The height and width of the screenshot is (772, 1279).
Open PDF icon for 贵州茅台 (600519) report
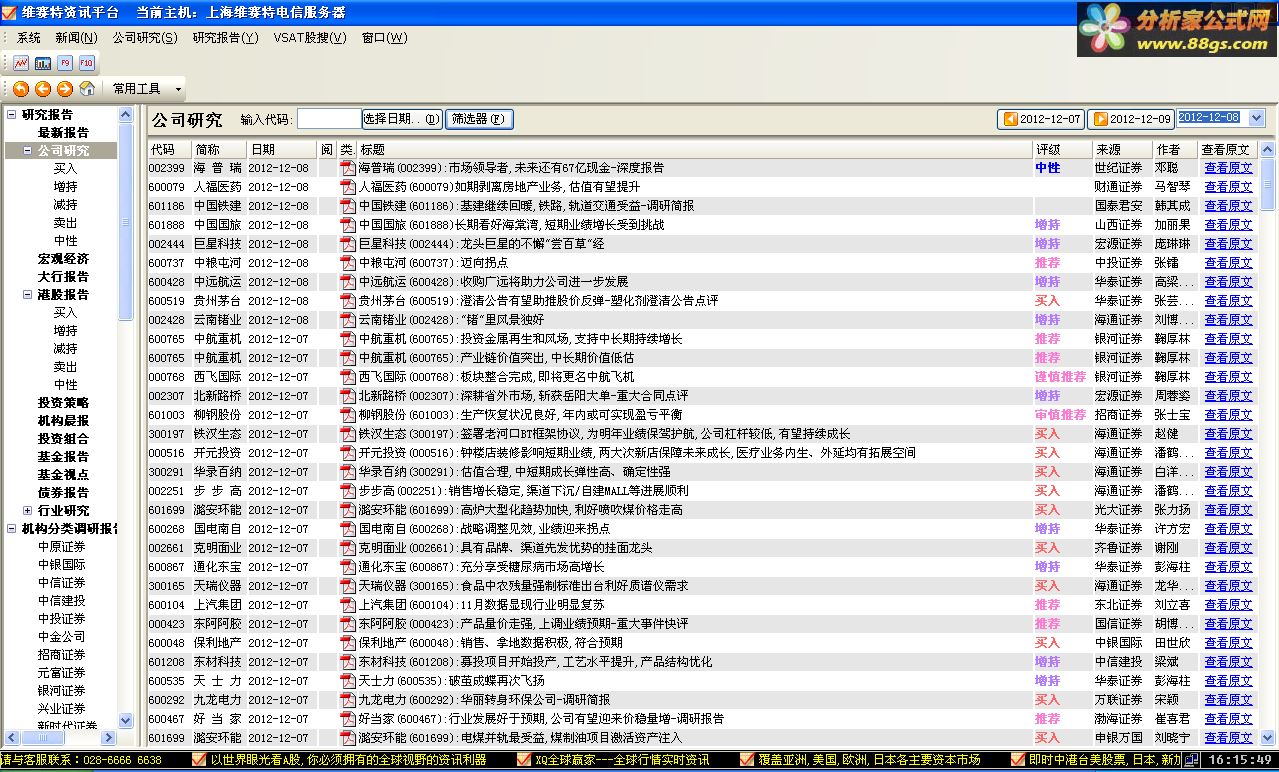point(348,301)
